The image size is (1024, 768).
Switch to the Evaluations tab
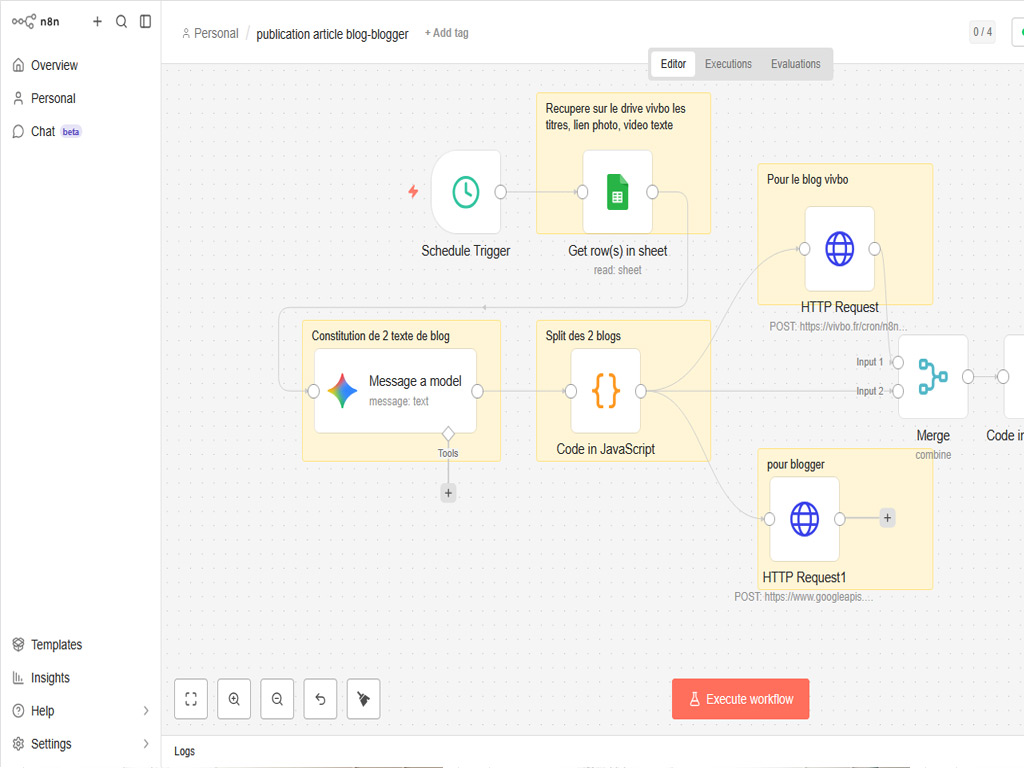point(795,63)
